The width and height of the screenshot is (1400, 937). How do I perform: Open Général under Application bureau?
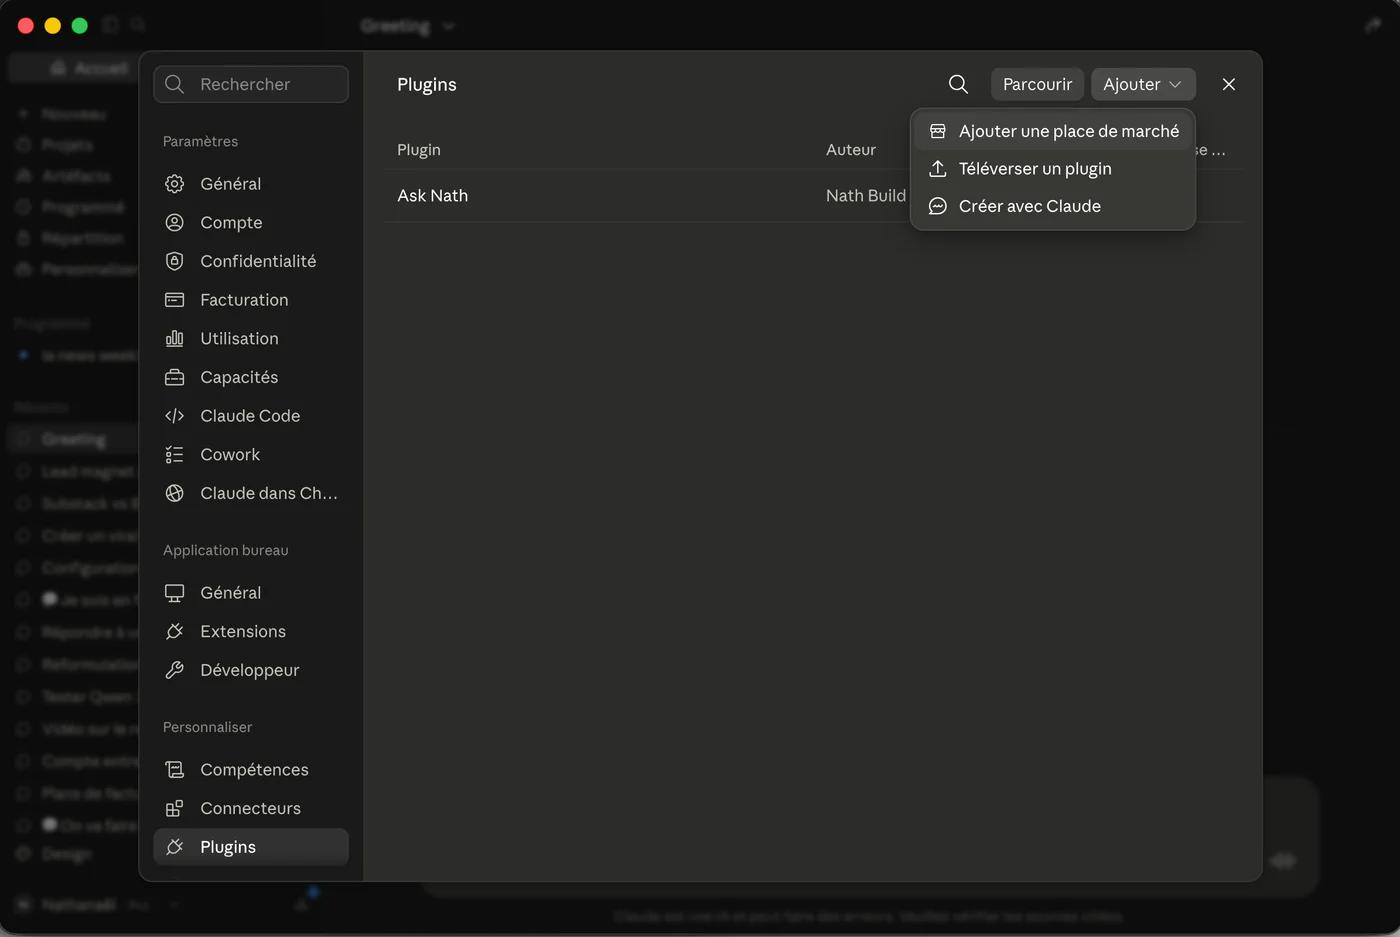pyautogui.click(x=251, y=593)
